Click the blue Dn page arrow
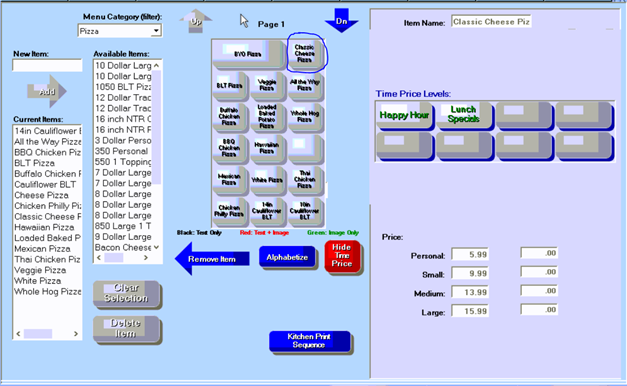Screen dimensions: 627x386 tap(341, 20)
